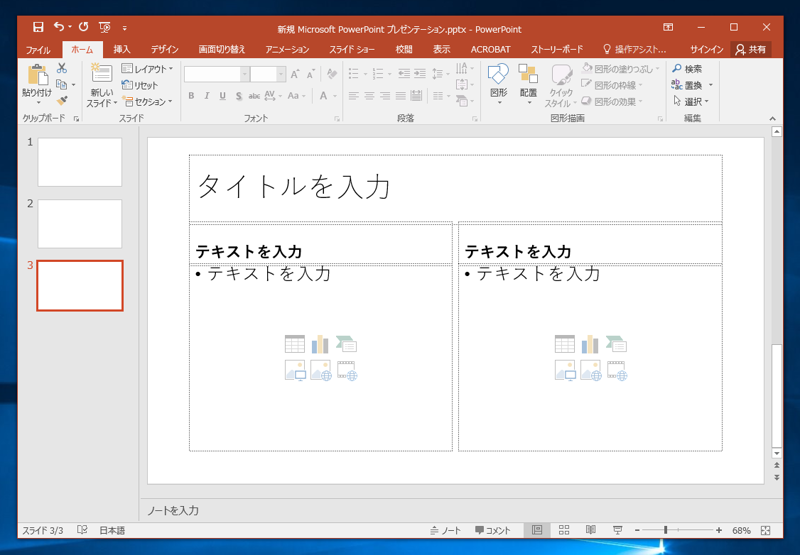Insert chart icon in right content placeholder
Screen dimensions: 800x555
point(590,345)
